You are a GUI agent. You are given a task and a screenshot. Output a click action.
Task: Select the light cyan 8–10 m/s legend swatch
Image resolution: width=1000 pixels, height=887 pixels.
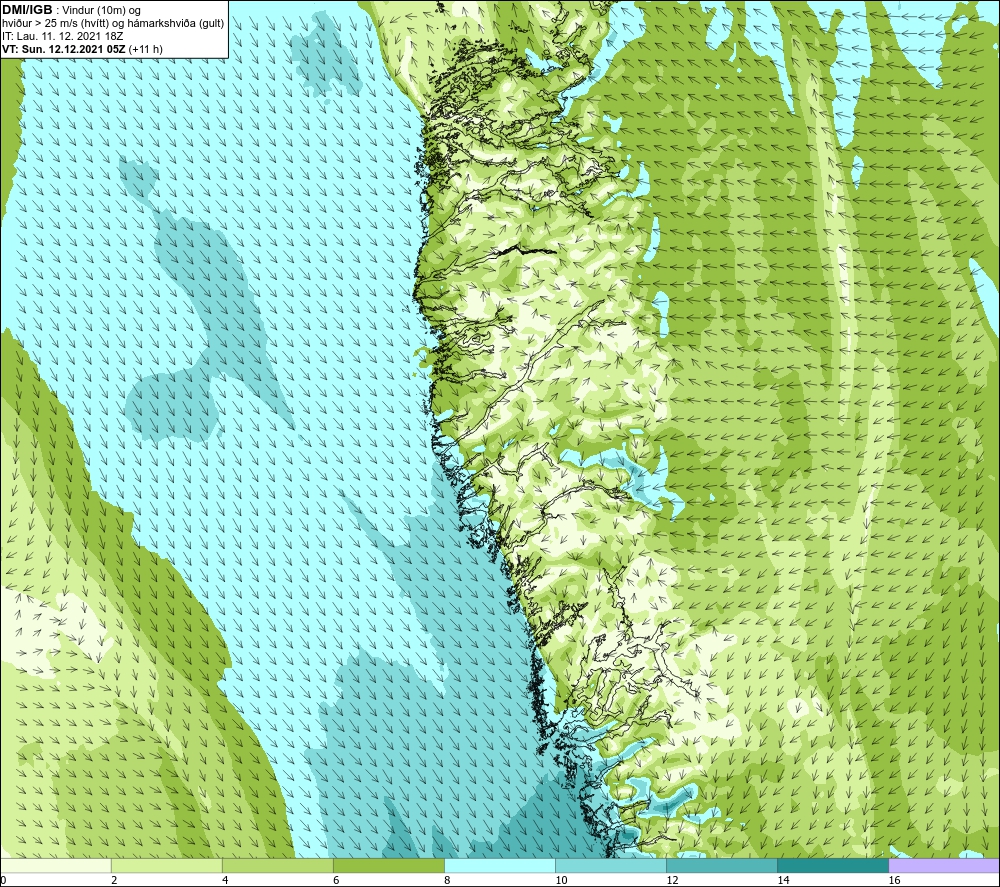(x=499, y=865)
